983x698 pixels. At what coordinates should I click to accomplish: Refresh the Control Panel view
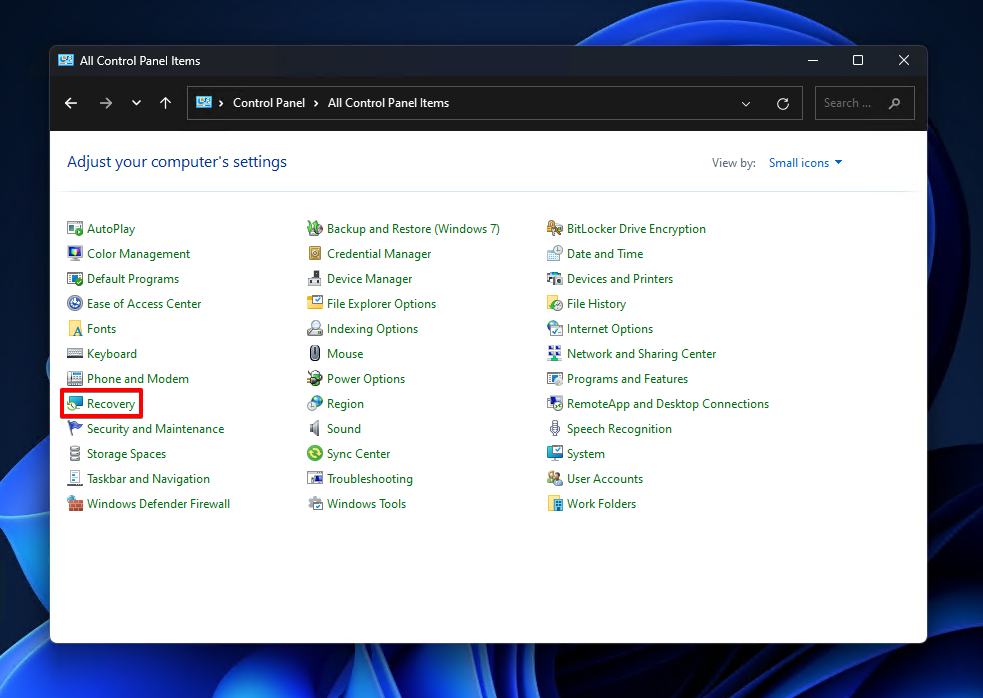[783, 103]
